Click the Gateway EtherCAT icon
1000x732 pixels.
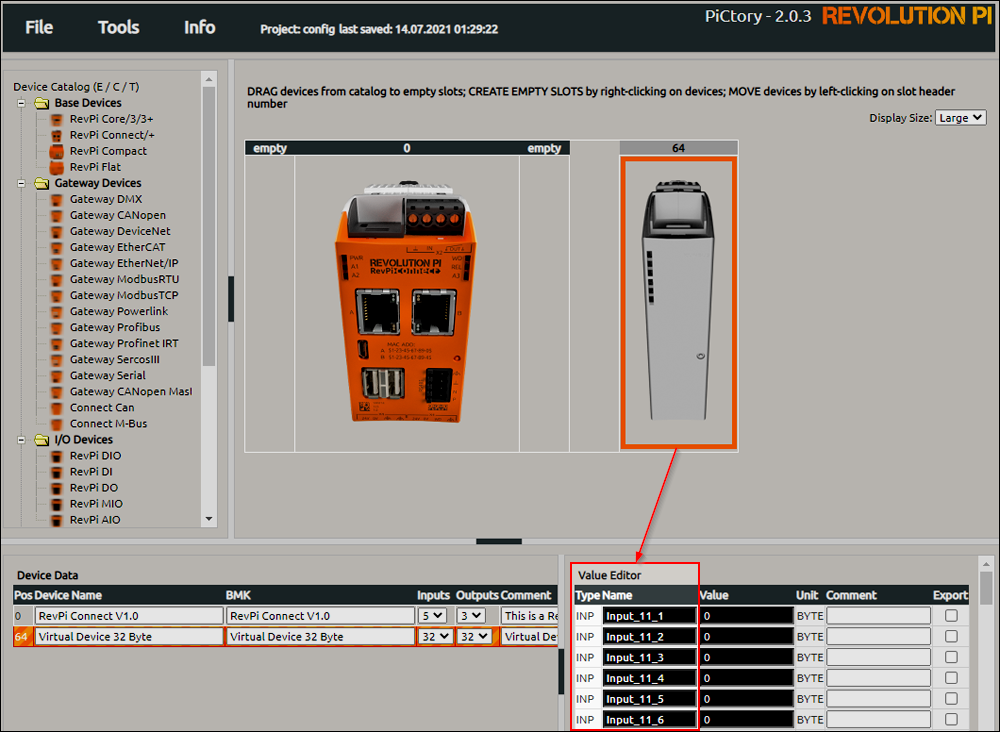(x=57, y=247)
